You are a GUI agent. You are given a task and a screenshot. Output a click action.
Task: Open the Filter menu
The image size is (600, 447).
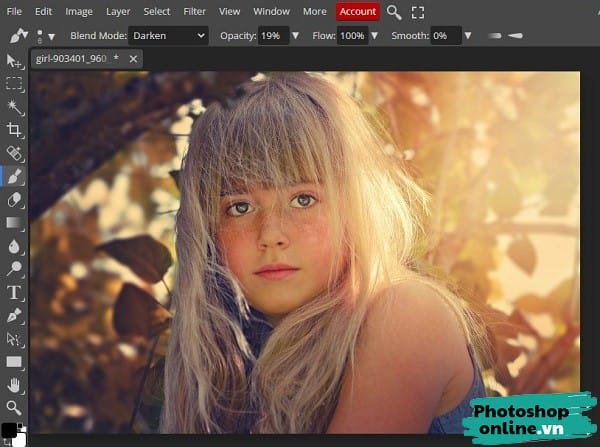196,12
